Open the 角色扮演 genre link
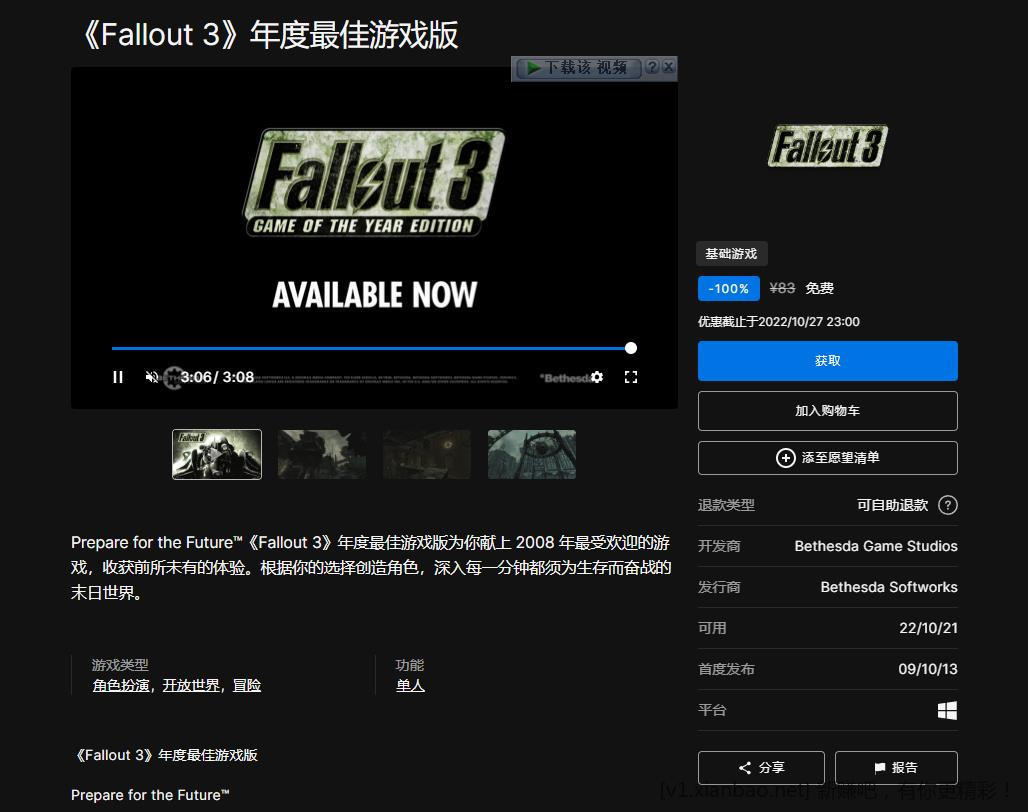 [121, 686]
